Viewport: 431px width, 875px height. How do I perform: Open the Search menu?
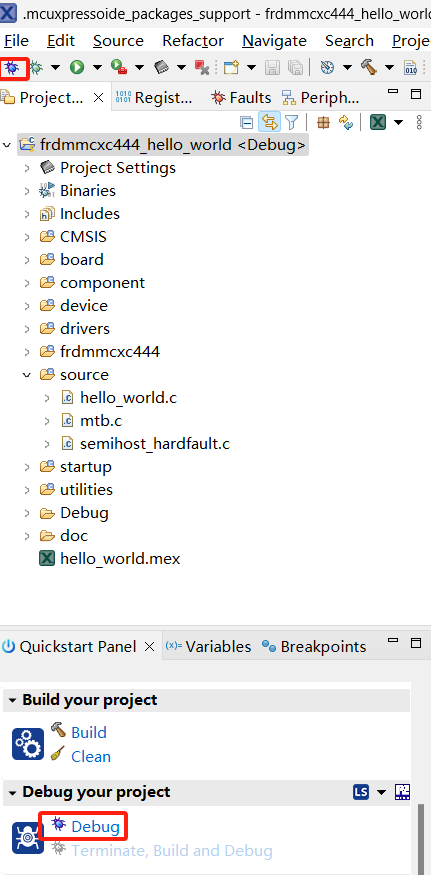point(349,41)
